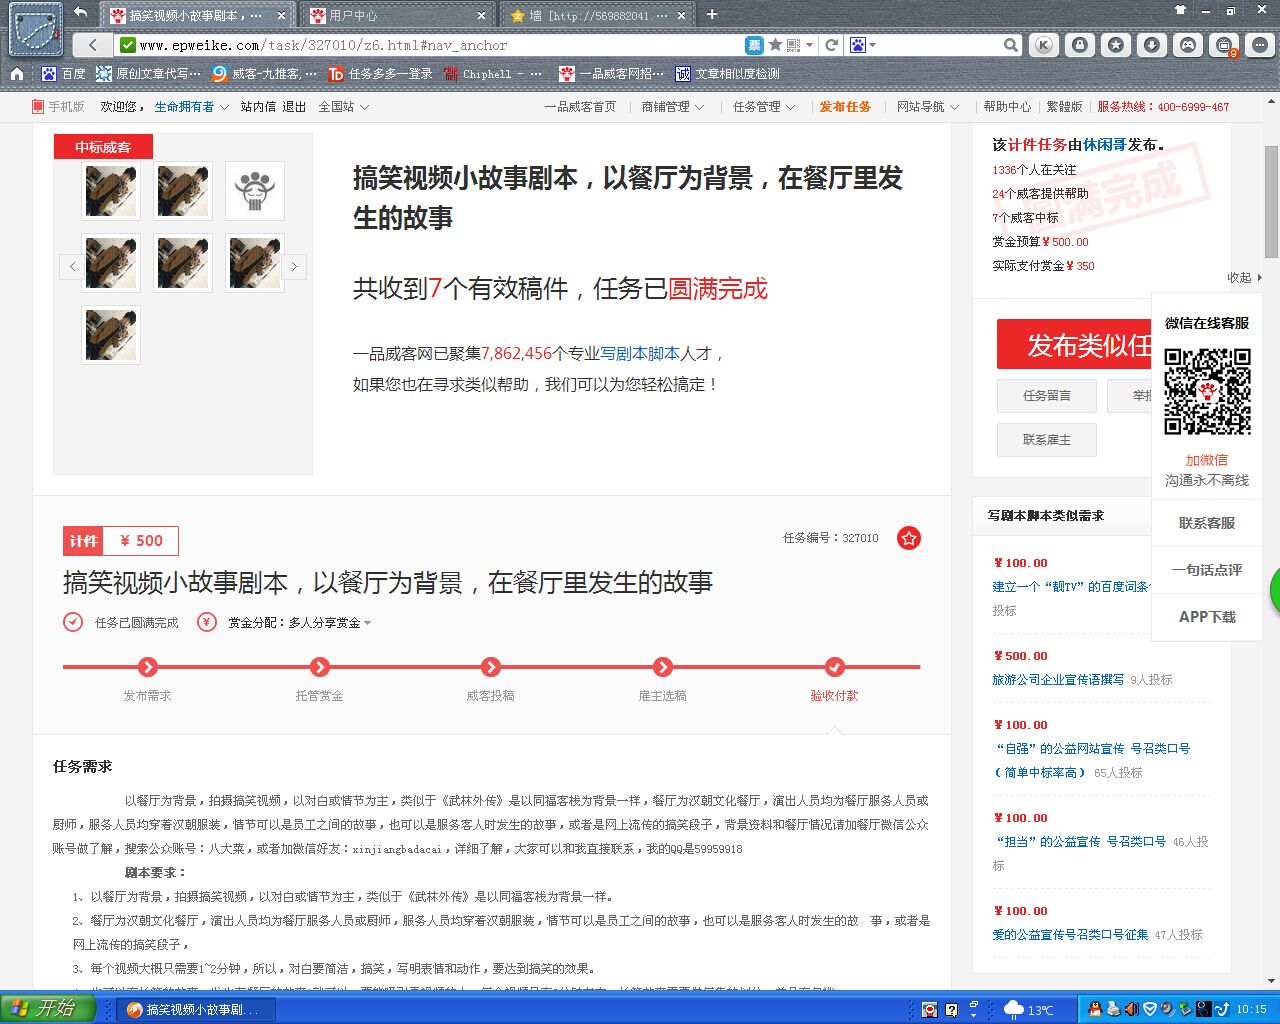Click the lock icon in browser toolbar
Viewport: 1280px width, 1024px height.
pyautogui.click(x=1079, y=45)
